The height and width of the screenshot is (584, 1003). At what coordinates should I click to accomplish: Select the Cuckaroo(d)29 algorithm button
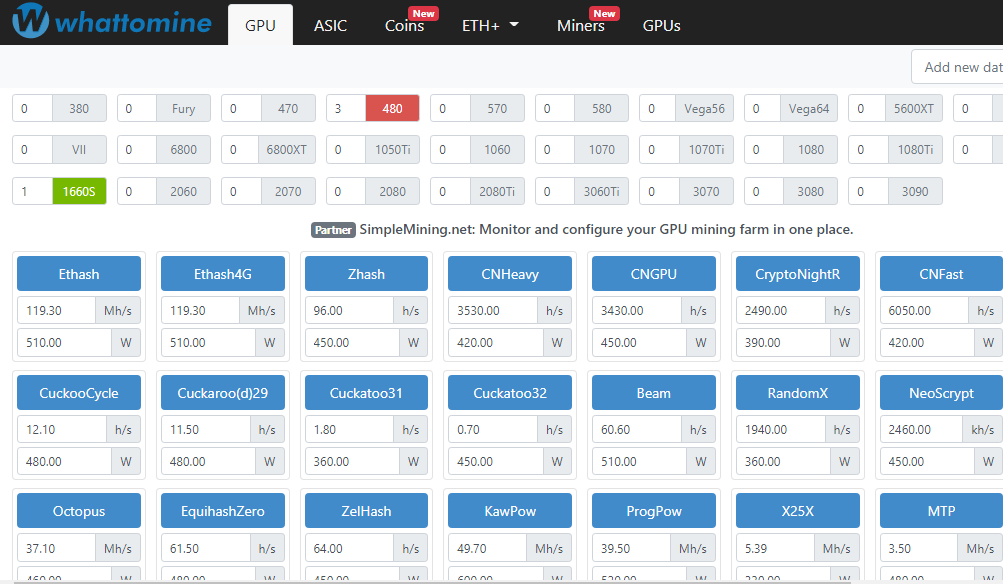coord(223,393)
